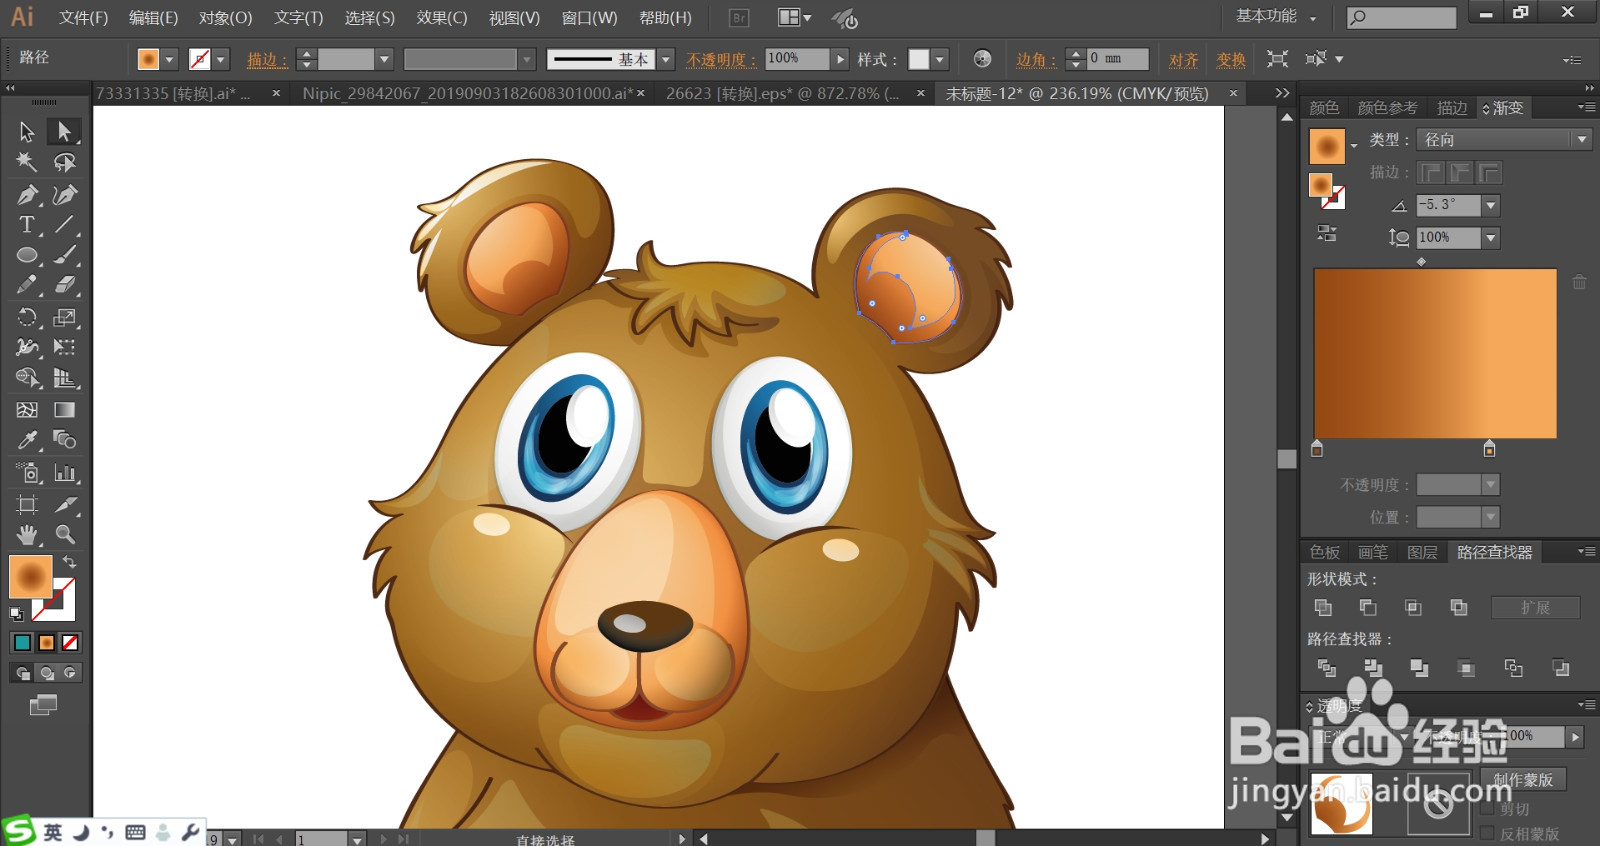The height and width of the screenshot is (846, 1600).
Task: Select the Column Graph tool
Action: (x=64, y=473)
